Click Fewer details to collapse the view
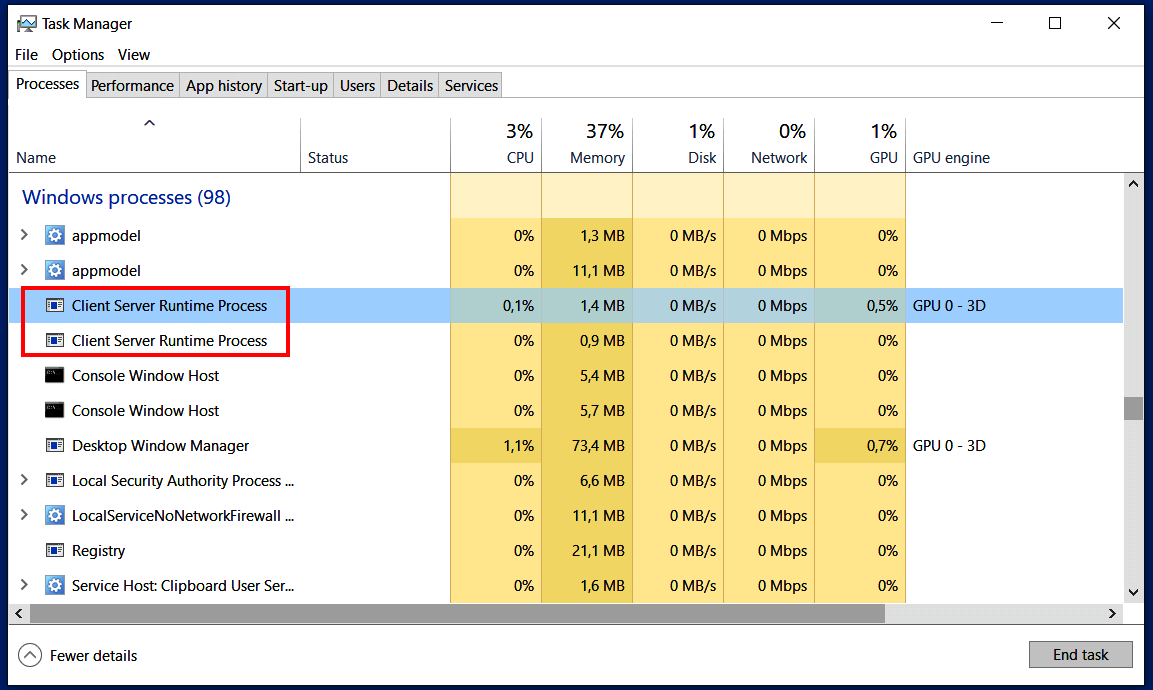The image size is (1153, 690). click(77, 655)
